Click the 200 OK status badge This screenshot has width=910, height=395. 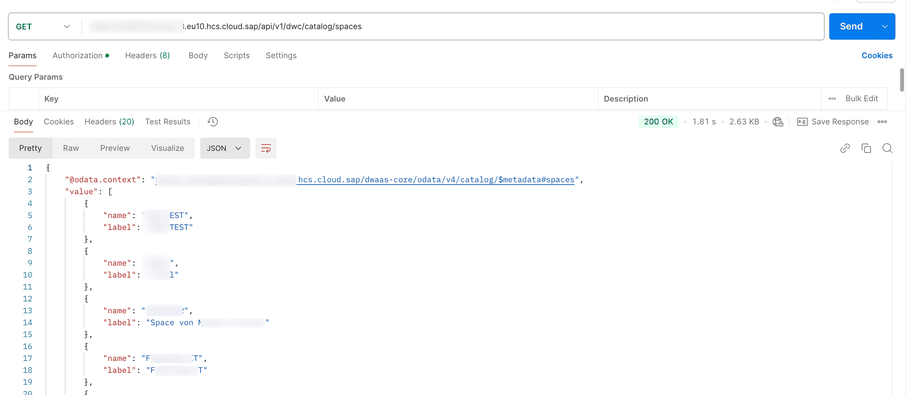[659, 122]
